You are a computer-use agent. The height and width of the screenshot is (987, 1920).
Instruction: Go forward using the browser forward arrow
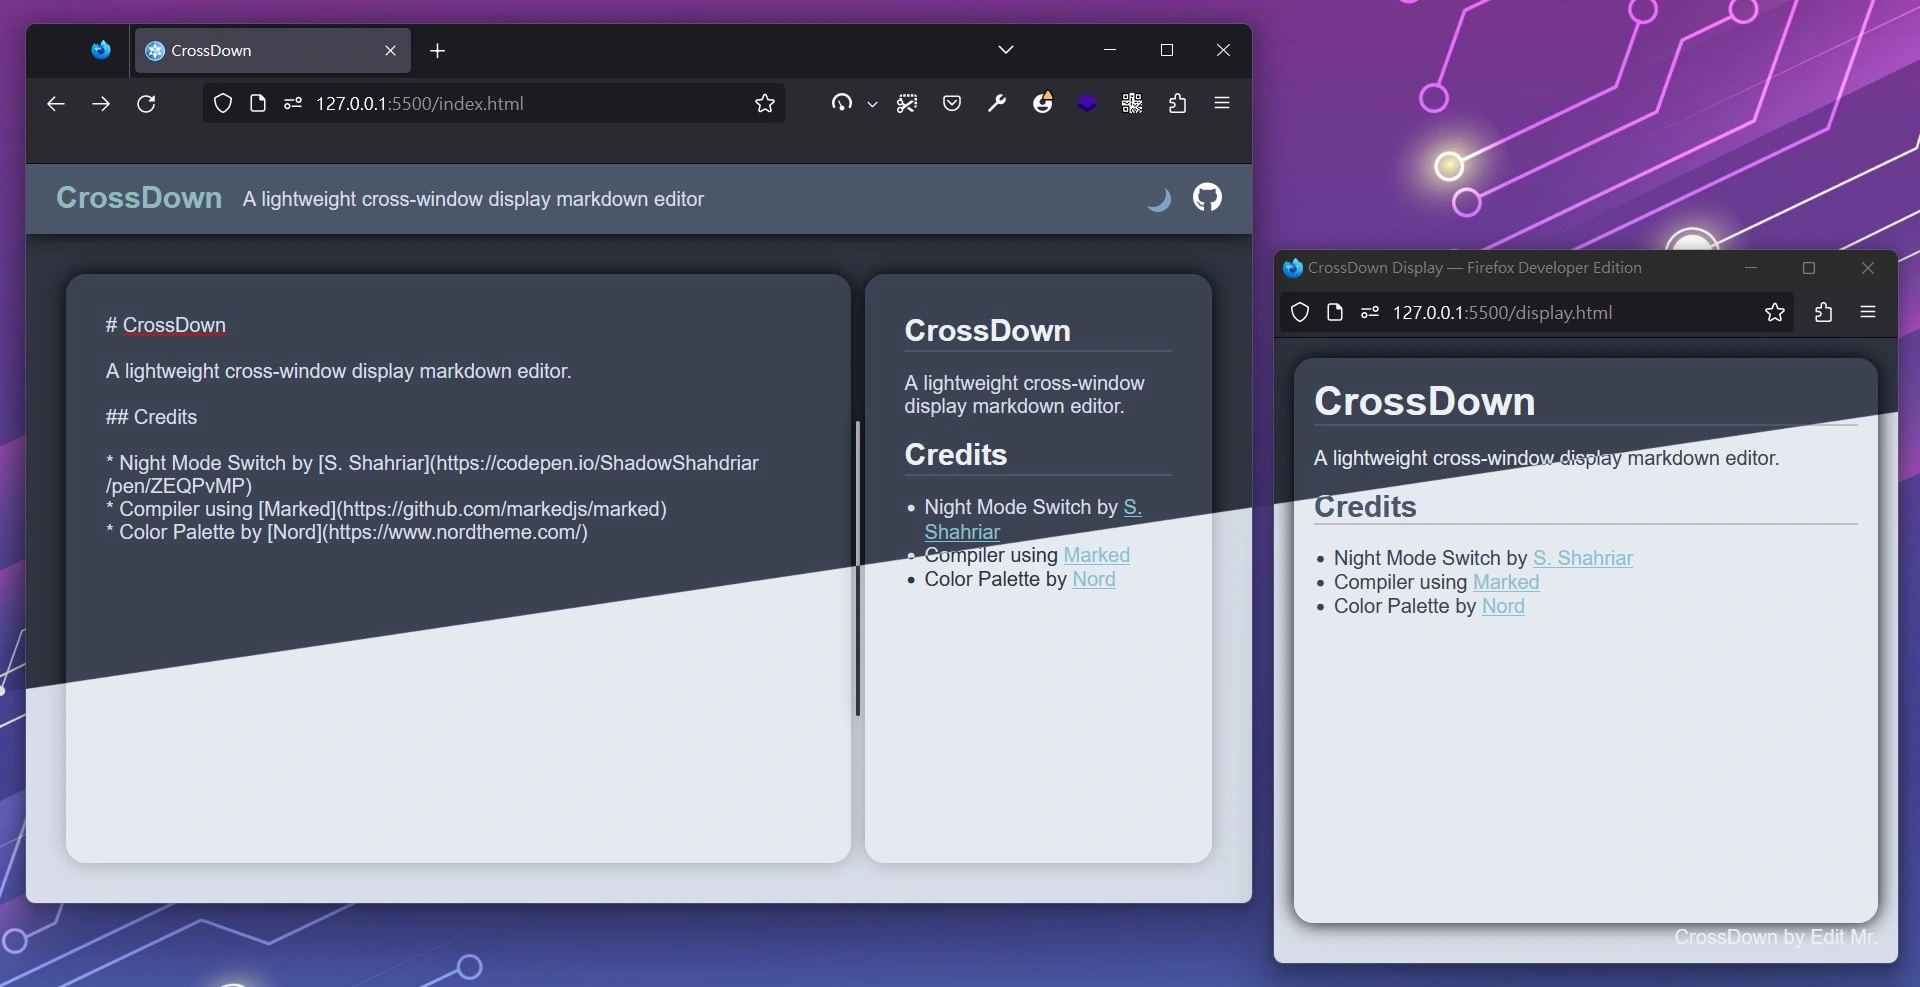point(101,104)
